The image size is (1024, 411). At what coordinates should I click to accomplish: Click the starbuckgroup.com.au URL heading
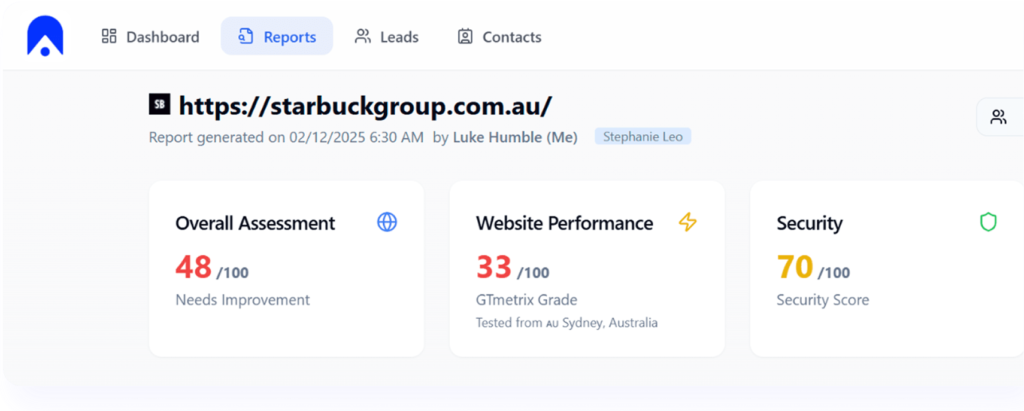tap(365, 105)
